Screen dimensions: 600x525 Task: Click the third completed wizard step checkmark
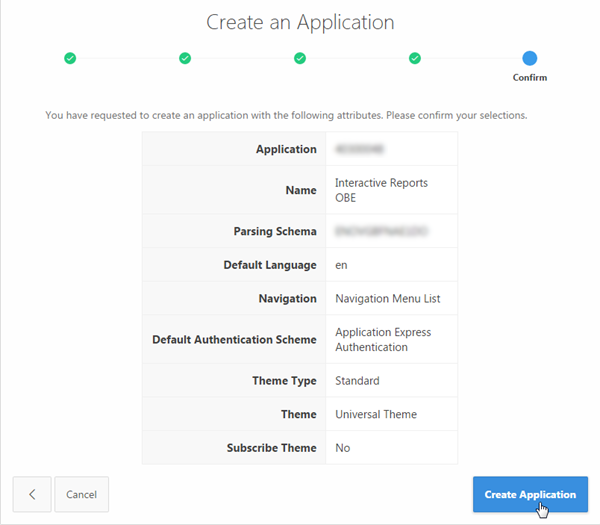[x=300, y=58]
